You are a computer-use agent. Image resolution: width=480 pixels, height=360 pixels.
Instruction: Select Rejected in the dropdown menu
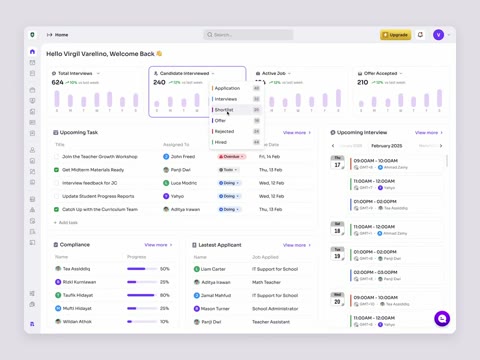pos(236,131)
